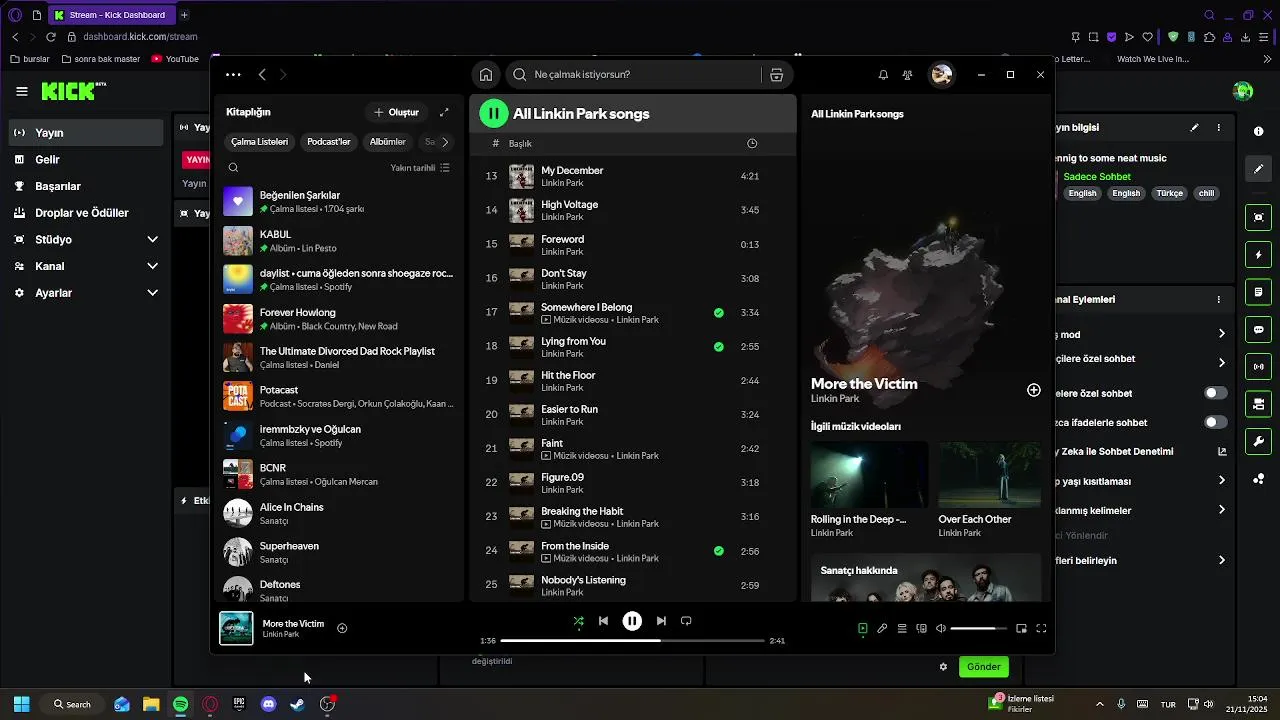Screen dimensions: 1280x720
Task: Add More the Victim to library in now-playing panel
Action: pyautogui.click(x=1034, y=390)
